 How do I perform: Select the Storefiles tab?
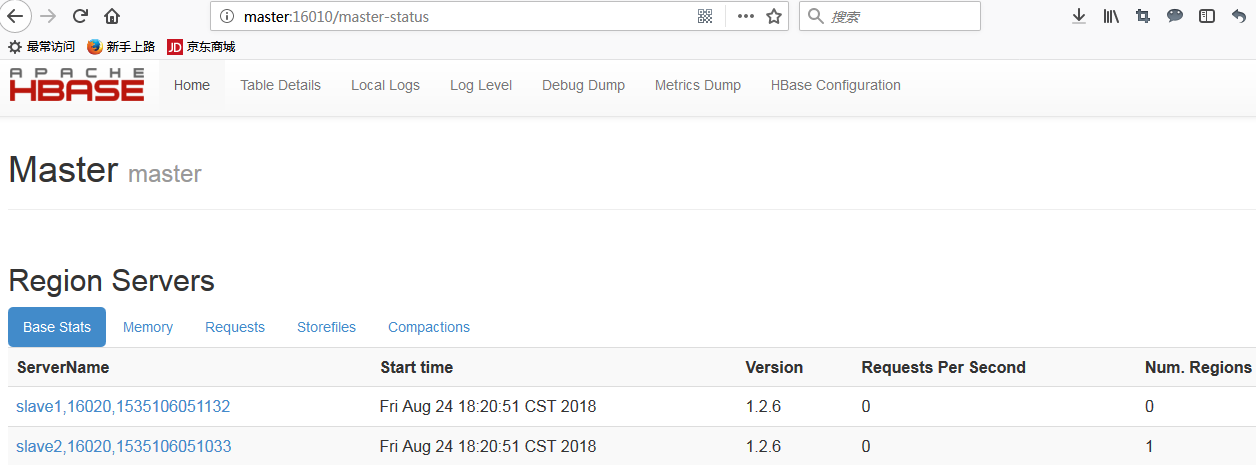(326, 327)
